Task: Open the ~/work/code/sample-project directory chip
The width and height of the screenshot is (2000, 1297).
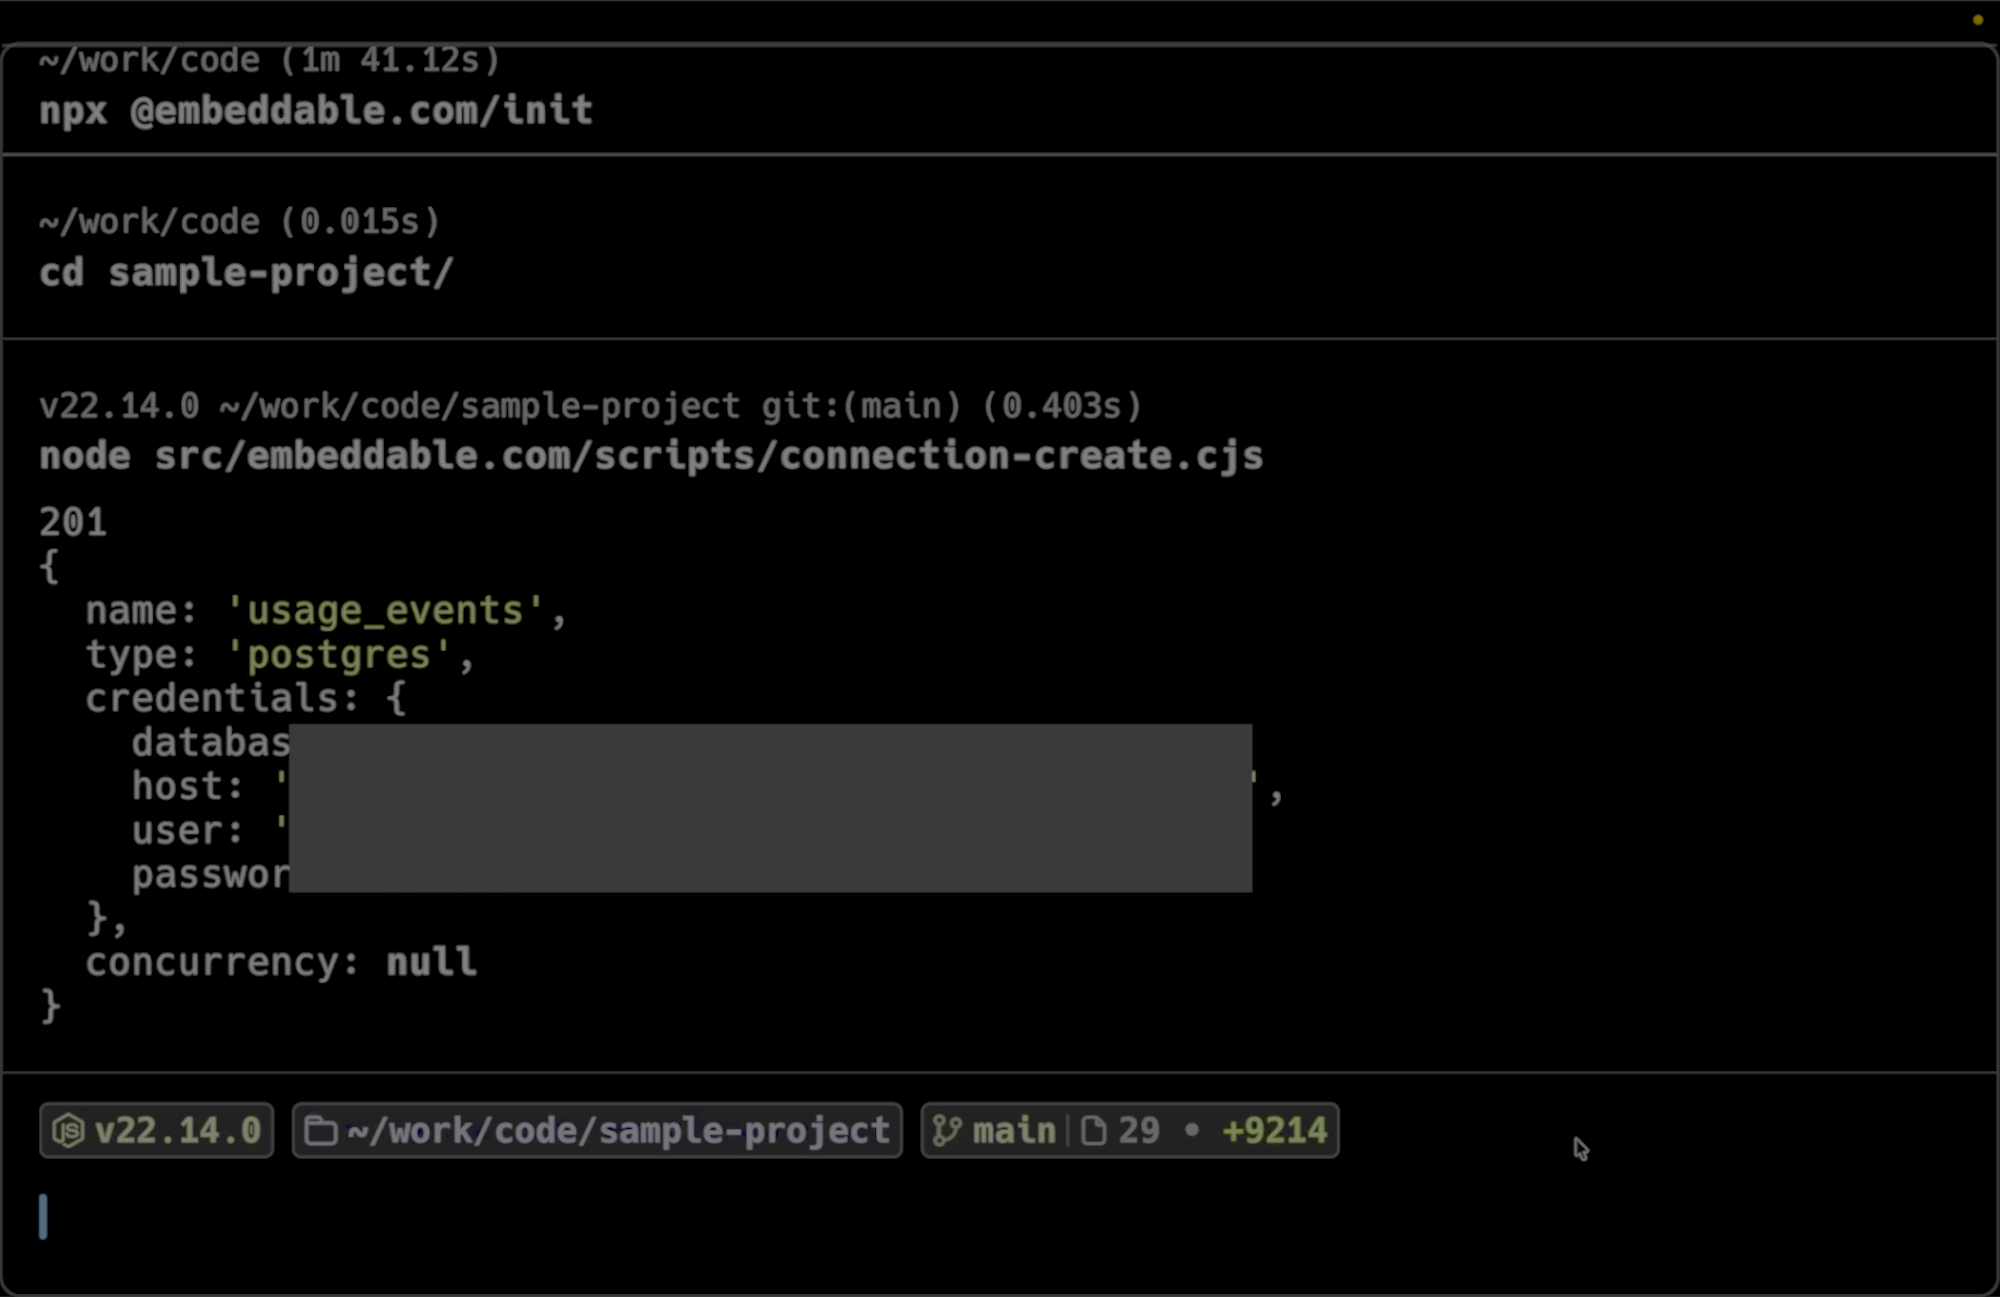Action: 617,1131
